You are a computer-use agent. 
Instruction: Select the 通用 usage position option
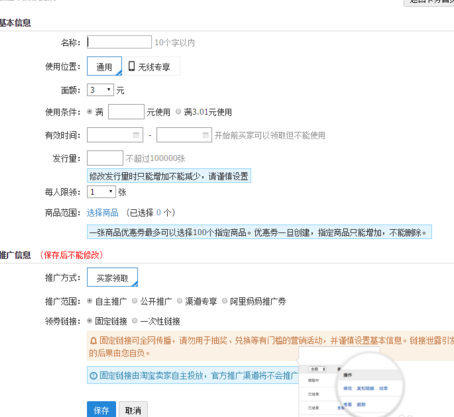click(x=104, y=66)
